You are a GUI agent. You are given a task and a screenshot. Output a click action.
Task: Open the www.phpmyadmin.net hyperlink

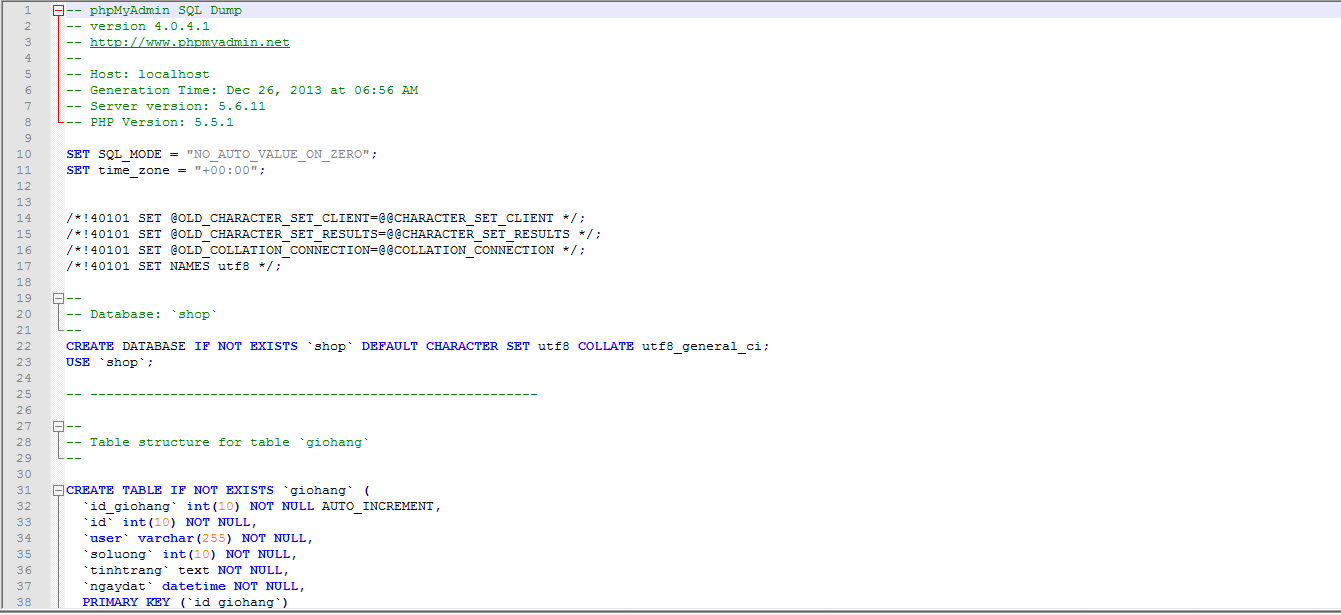189,42
